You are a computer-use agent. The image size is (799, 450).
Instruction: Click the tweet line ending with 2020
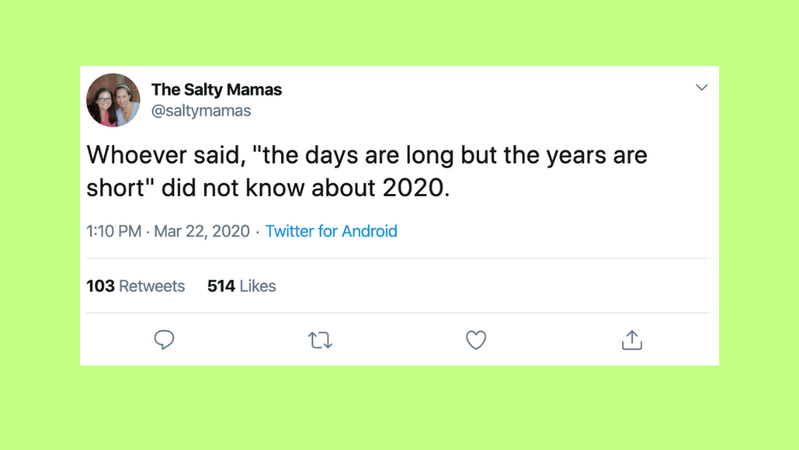click(x=268, y=188)
